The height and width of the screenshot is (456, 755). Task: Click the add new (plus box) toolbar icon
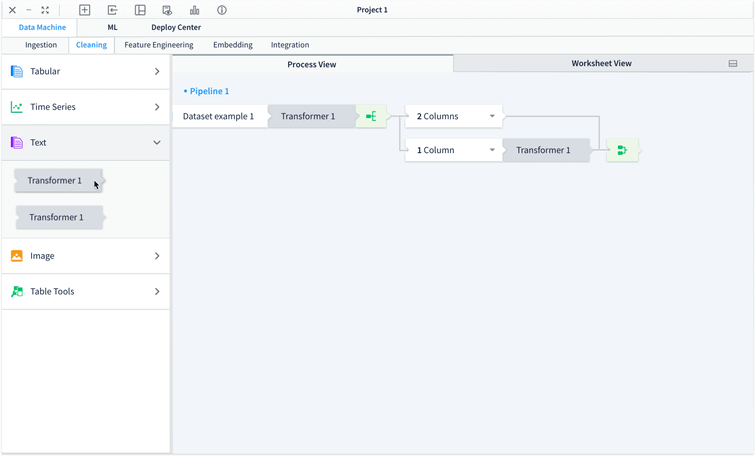(x=85, y=10)
